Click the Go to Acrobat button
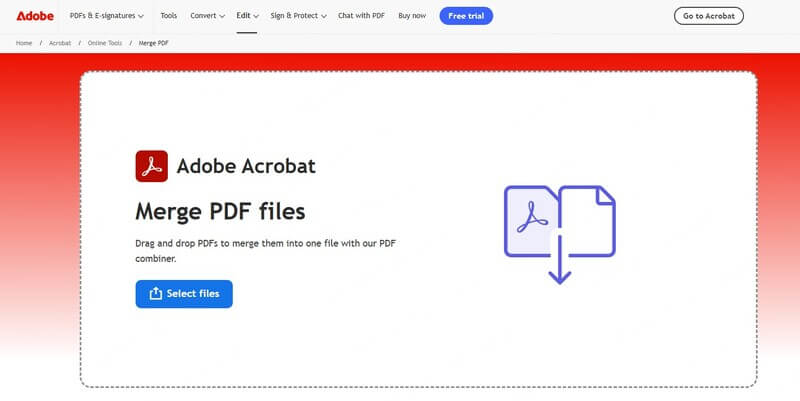The width and height of the screenshot is (800, 401). tap(709, 16)
